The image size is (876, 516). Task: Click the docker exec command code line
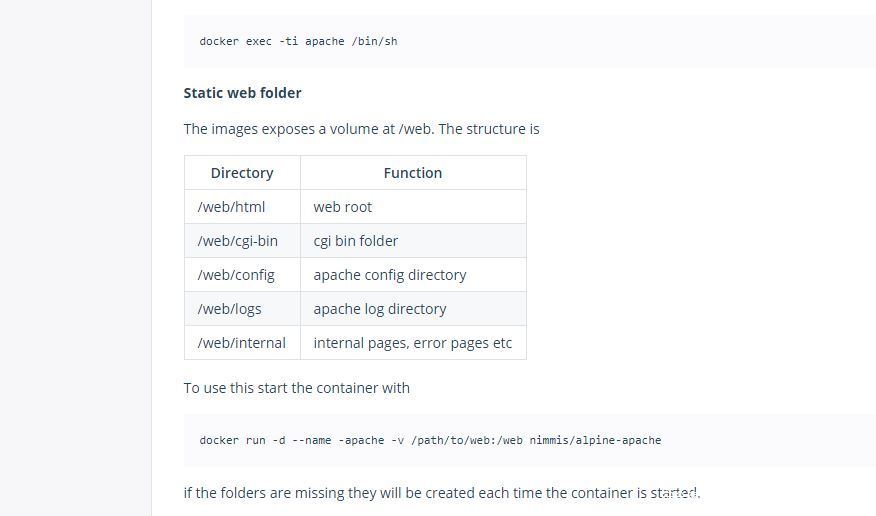pos(298,41)
